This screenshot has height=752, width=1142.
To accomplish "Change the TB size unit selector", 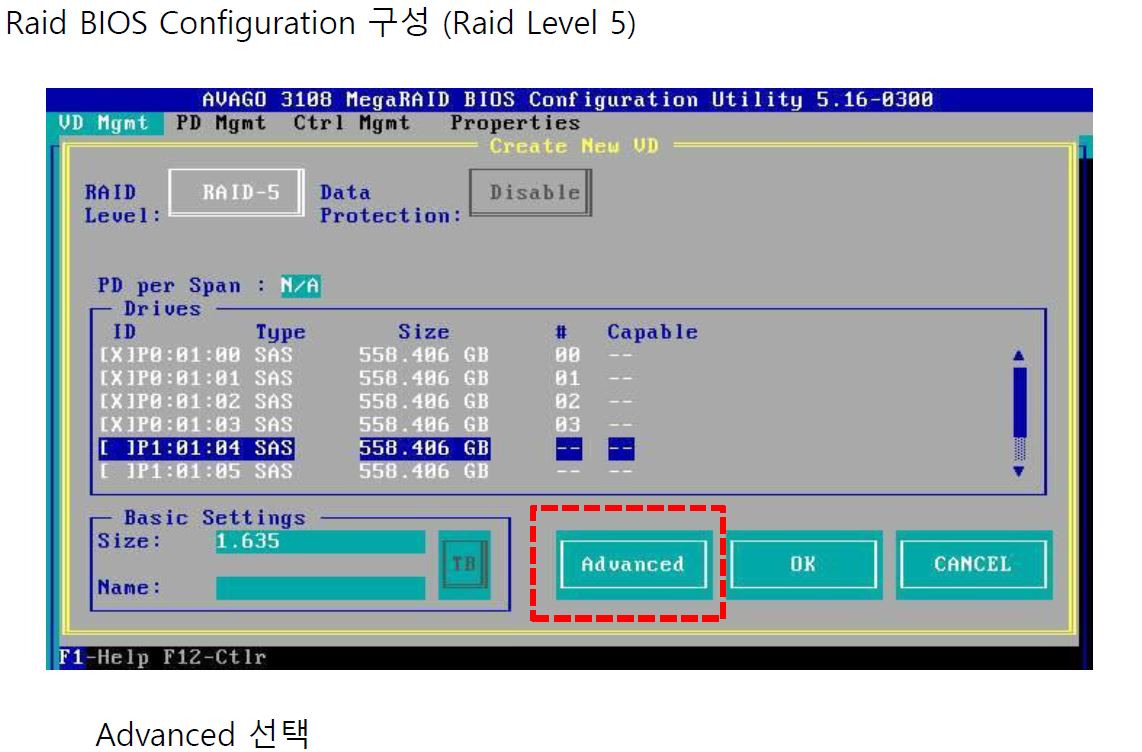I will (463, 565).
